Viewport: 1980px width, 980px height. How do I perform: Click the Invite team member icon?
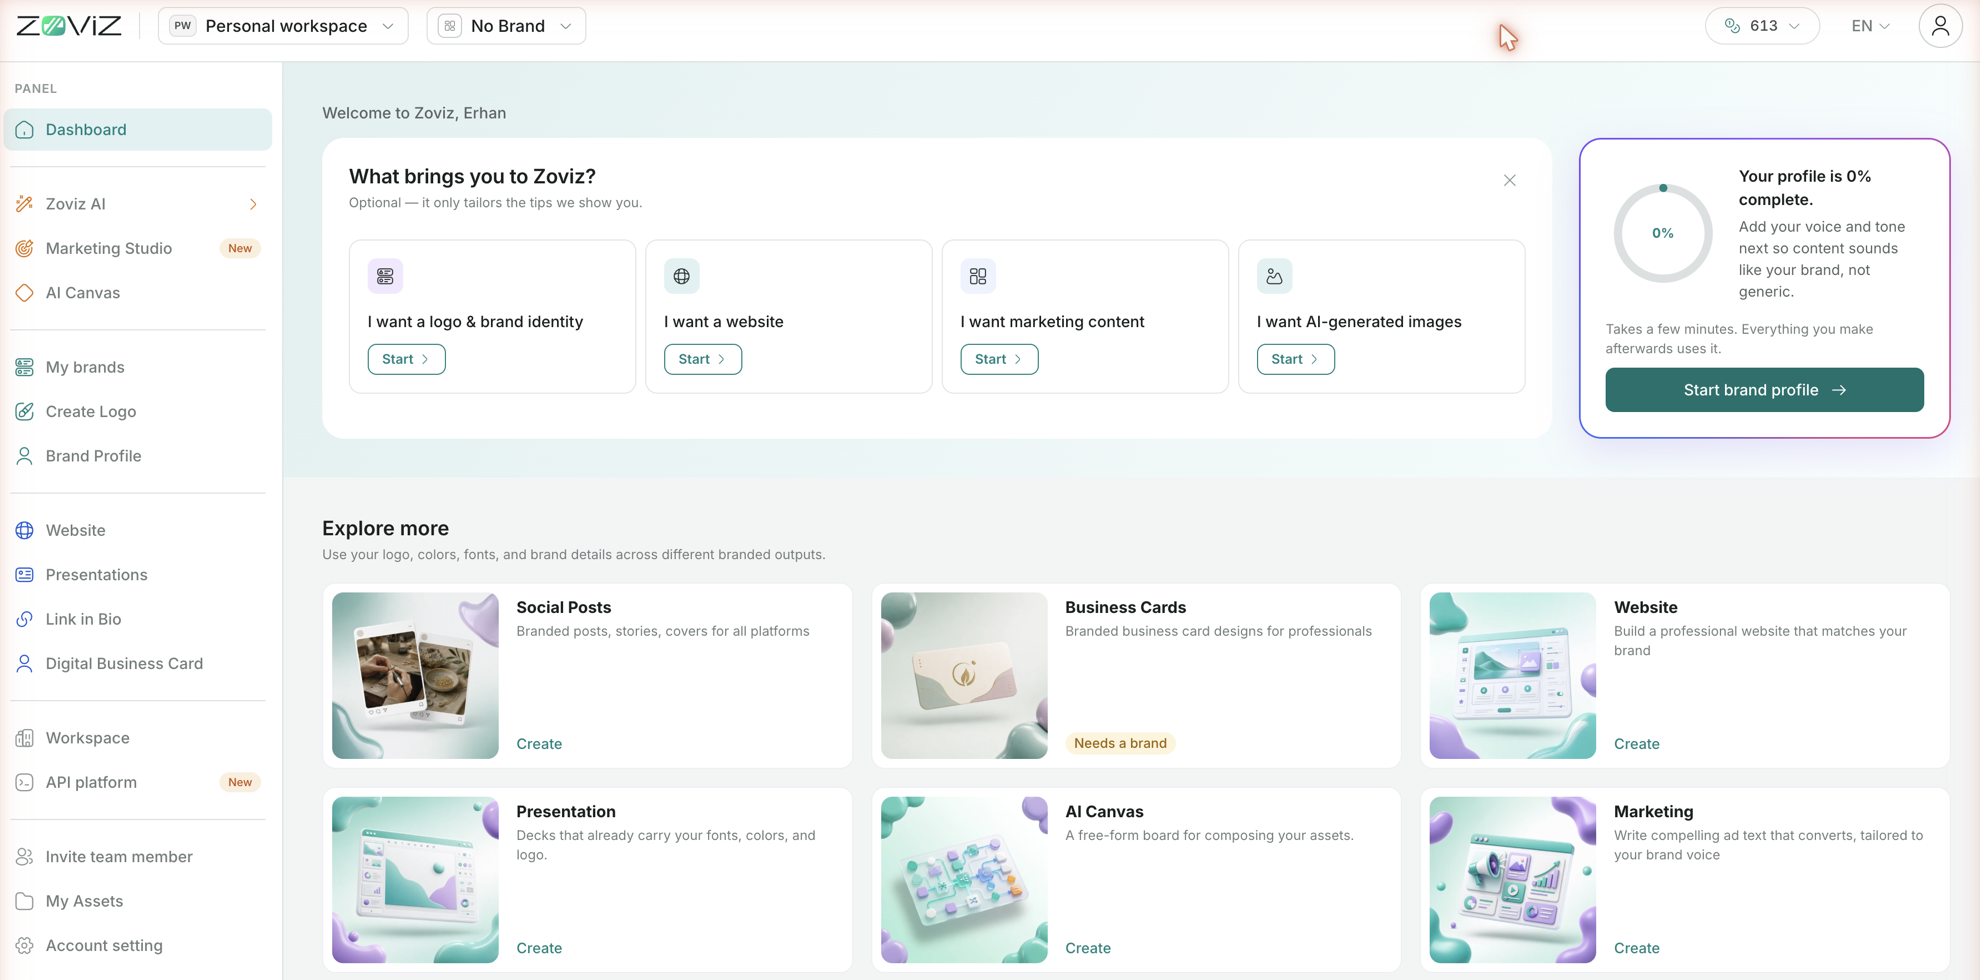(x=25, y=857)
